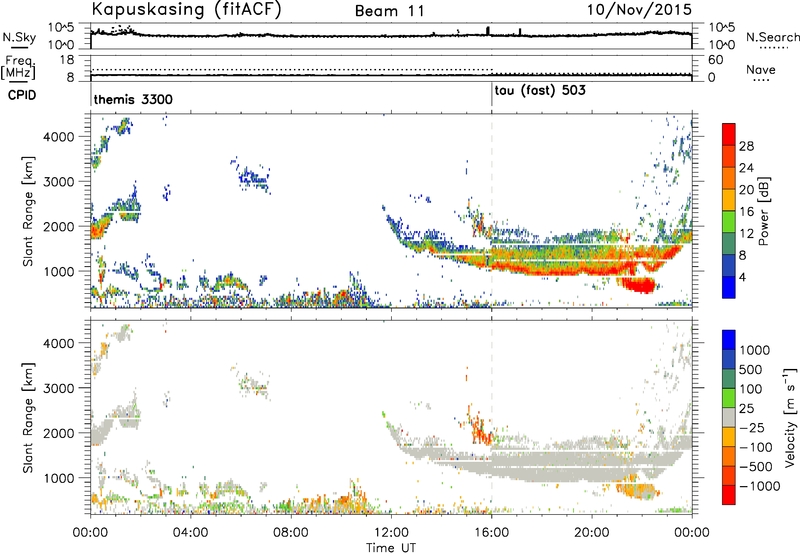
Task: Pick the teal 8–12 dB power swatch
Action: (729, 243)
